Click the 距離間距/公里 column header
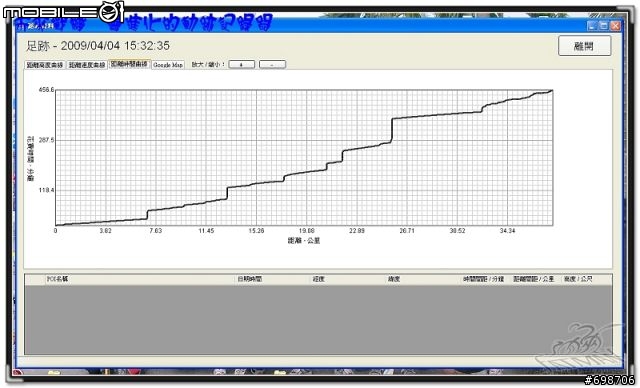The height and width of the screenshot is (388, 640). tap(533, 279)
